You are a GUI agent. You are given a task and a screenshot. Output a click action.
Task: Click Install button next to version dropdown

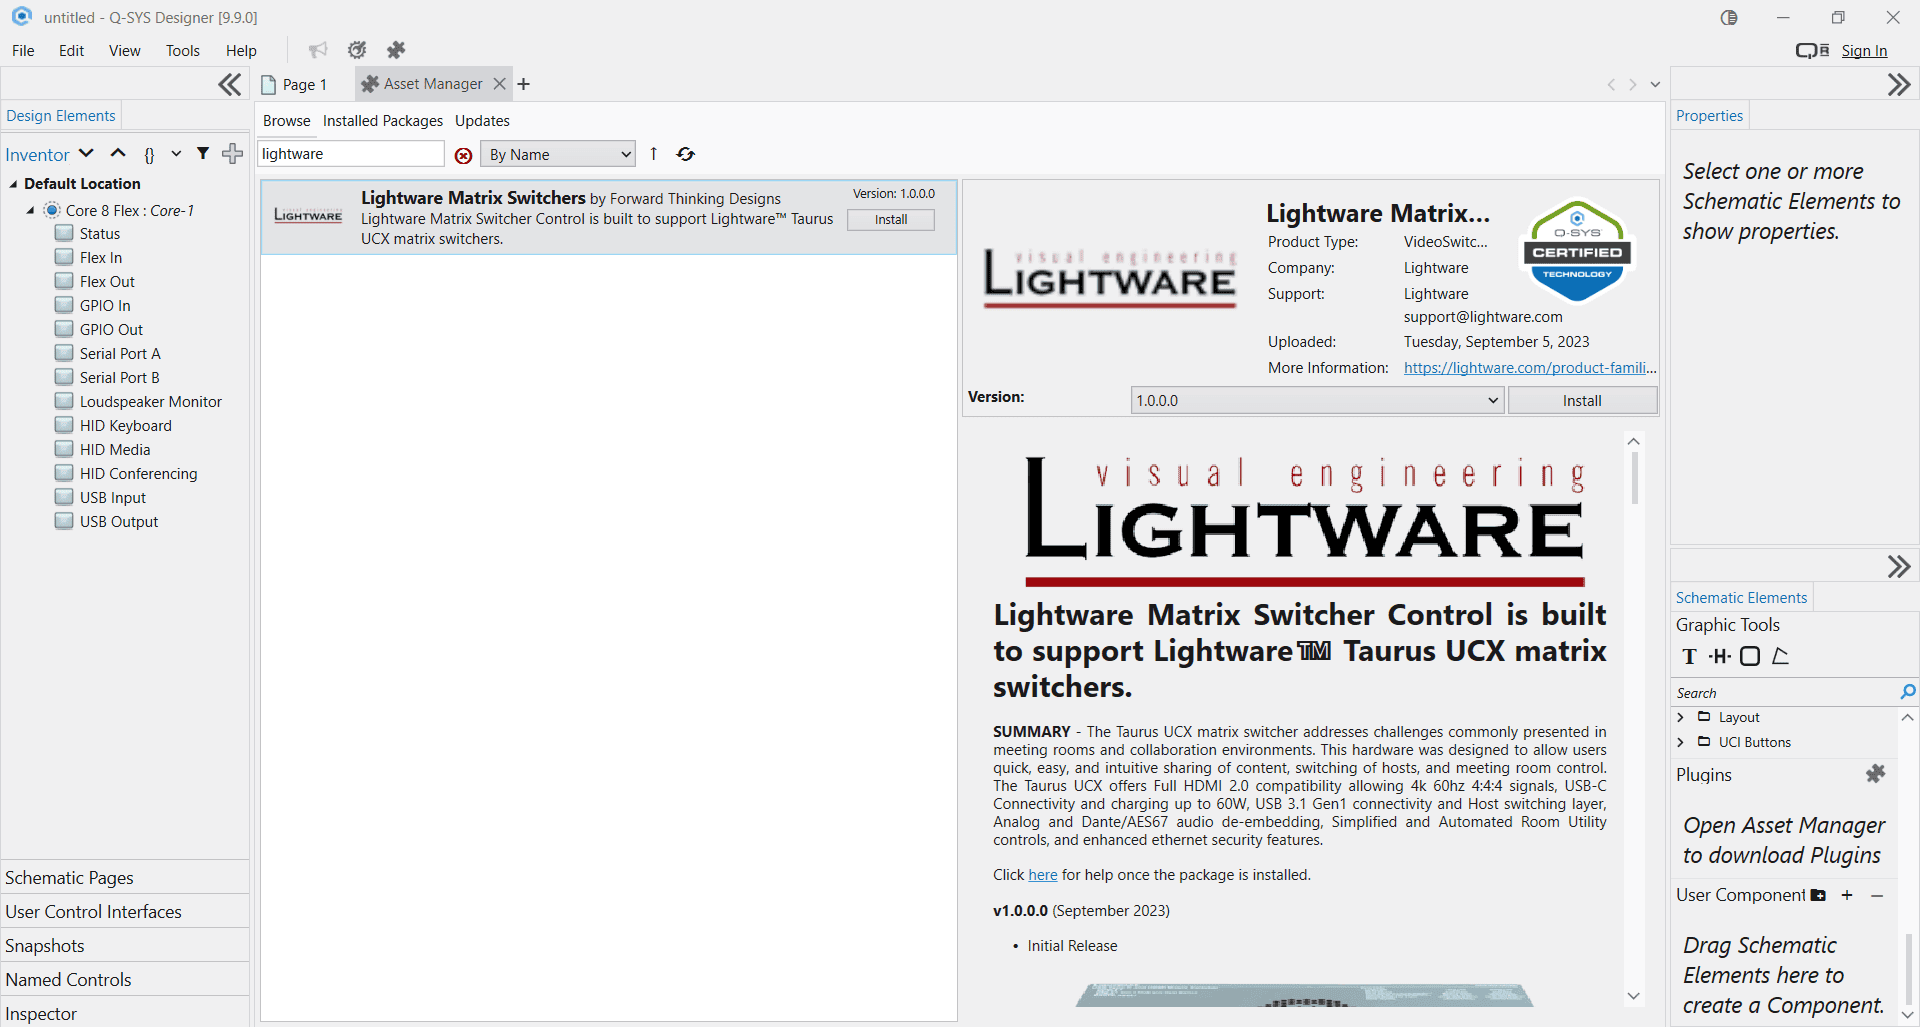click(x=1582, y=401)
